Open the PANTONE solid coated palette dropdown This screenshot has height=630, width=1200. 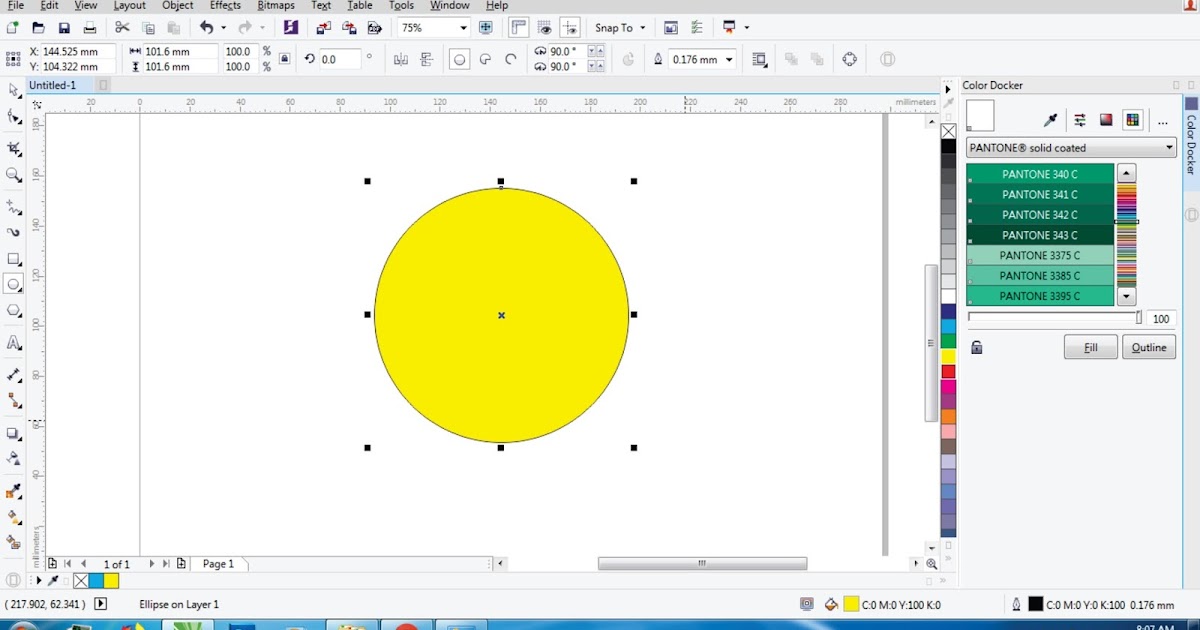tap(1167, 147)
